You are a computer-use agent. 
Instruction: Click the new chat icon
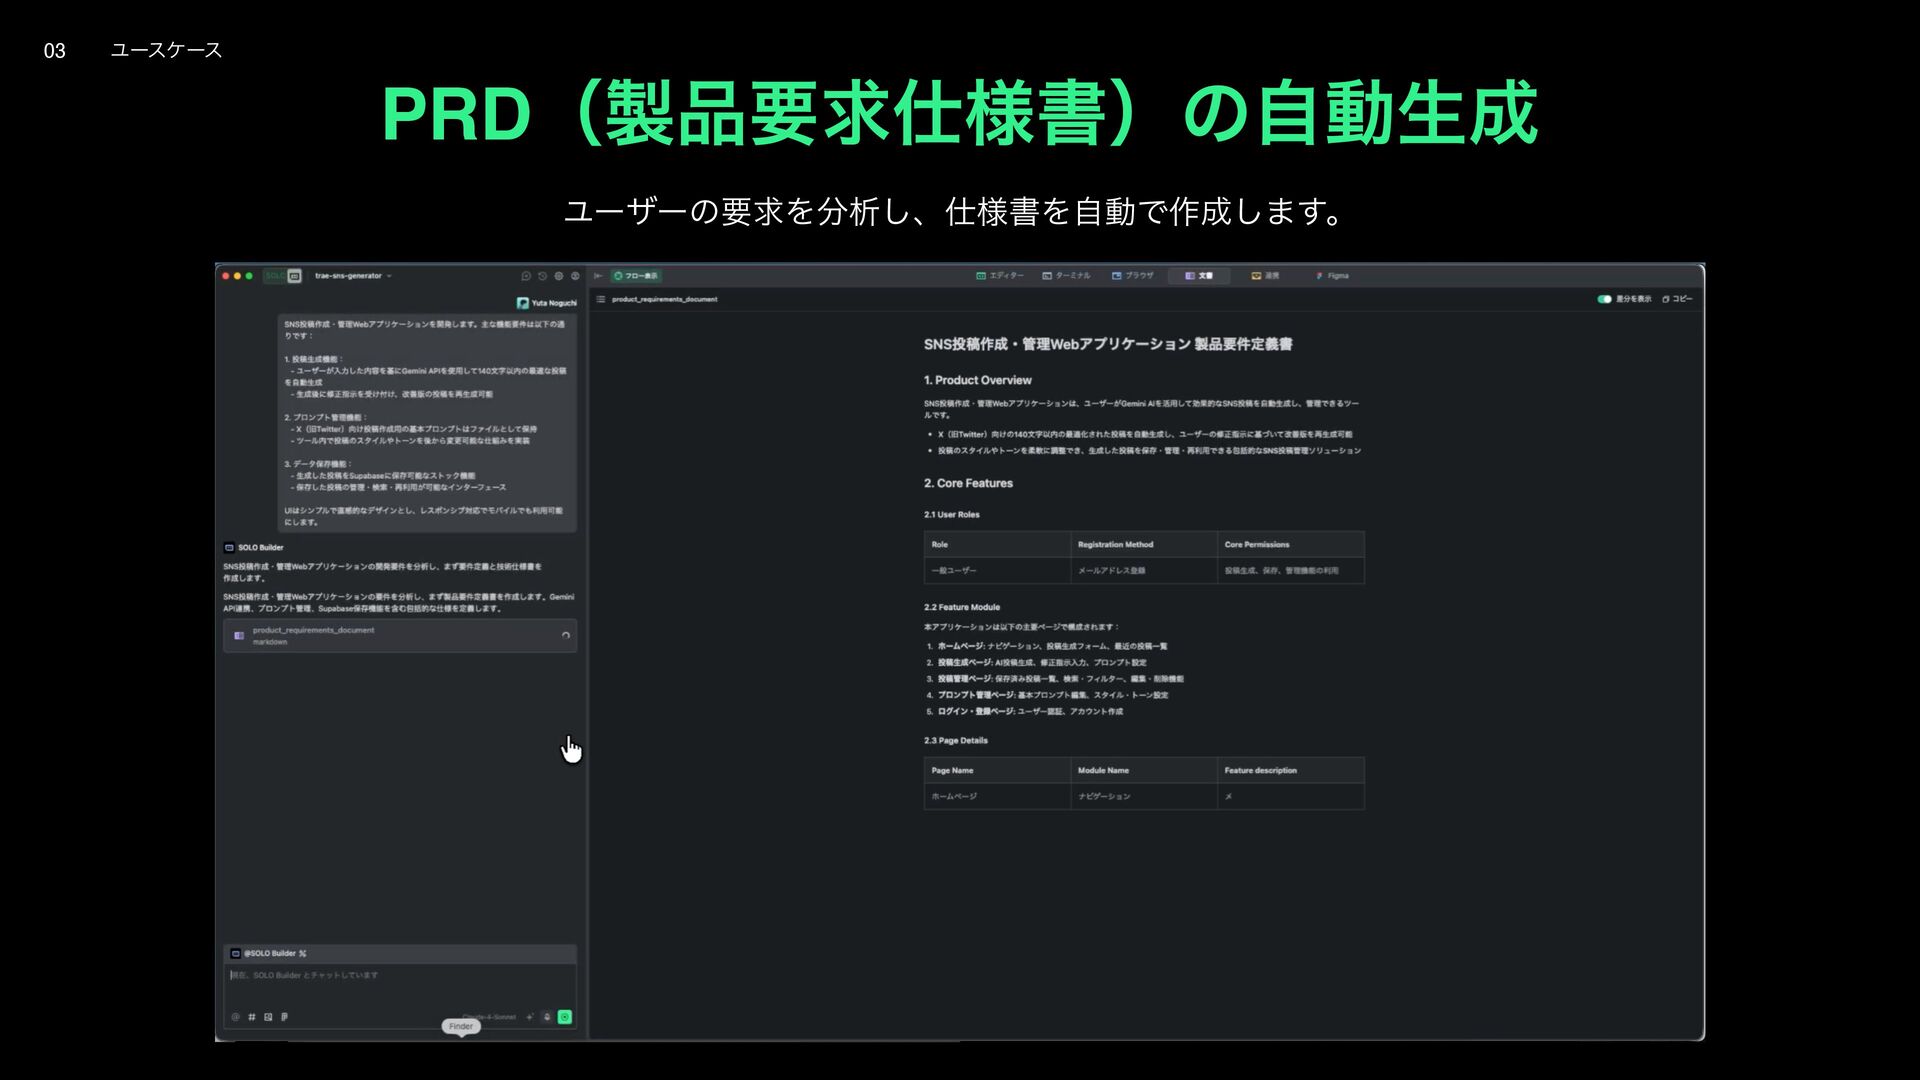pyautogui.click(x=526, y=276)
